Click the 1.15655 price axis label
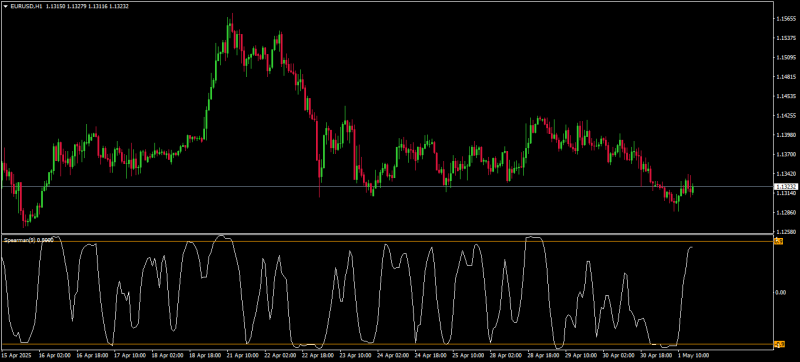Viewport: 800px width, 362px height. (785, 19)
